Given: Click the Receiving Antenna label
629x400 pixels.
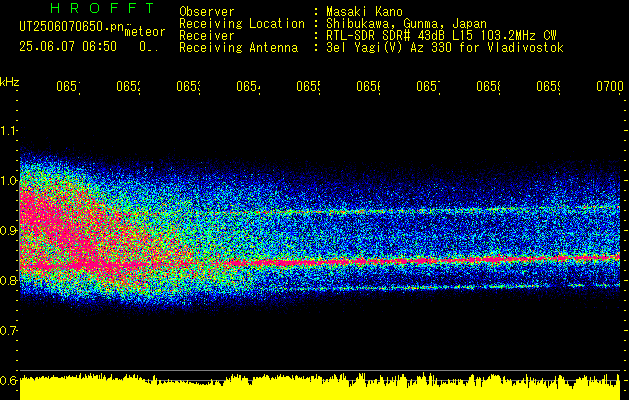Looking at the screenshot, I should click(x=238, y=48).
